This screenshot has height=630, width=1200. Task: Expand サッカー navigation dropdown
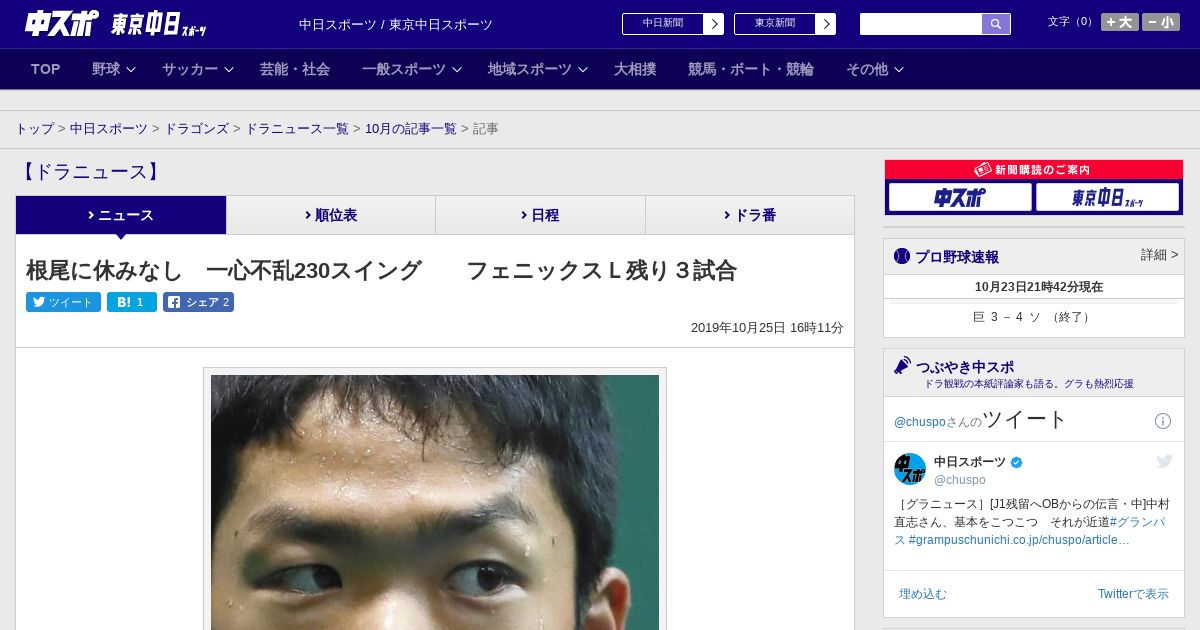[x=198, y=69]
